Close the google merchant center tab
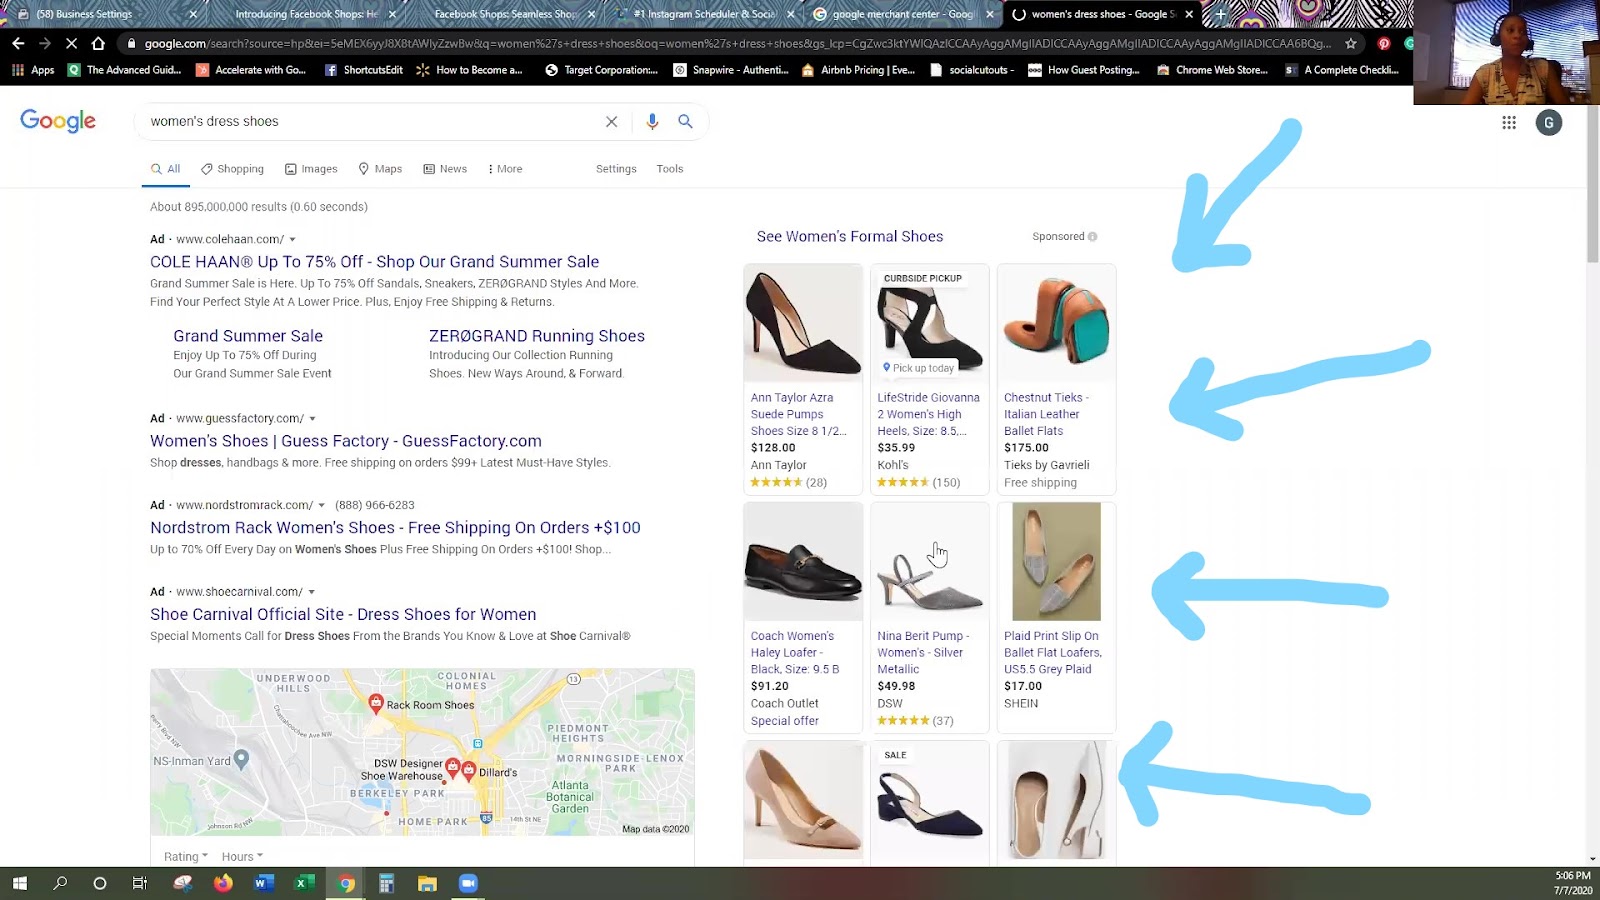This screenshot has height=900, width=1600. pyautogui.click(x=990, y=14)
